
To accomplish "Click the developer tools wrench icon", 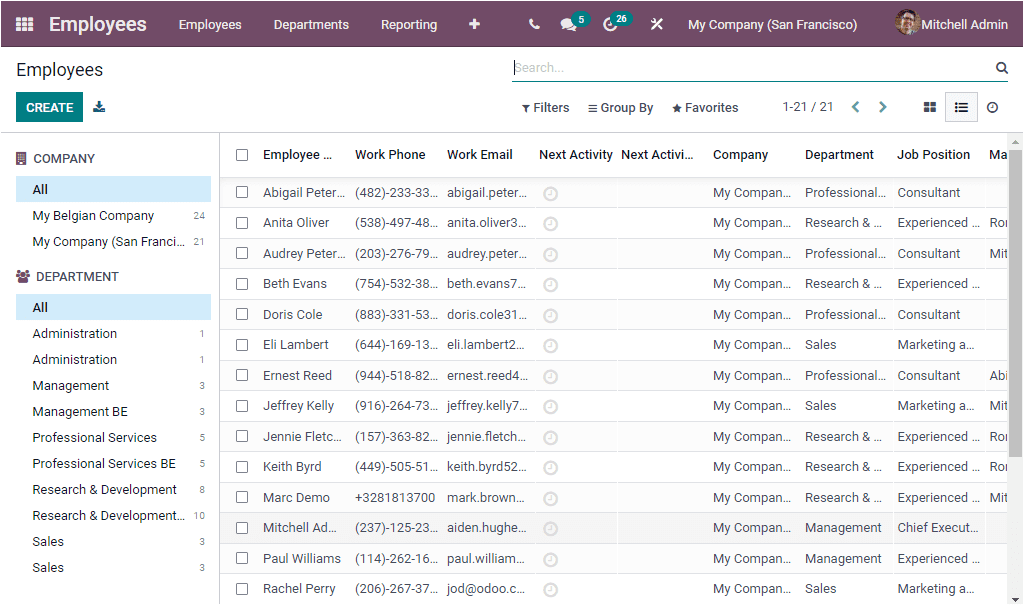I will click(656, 23).
